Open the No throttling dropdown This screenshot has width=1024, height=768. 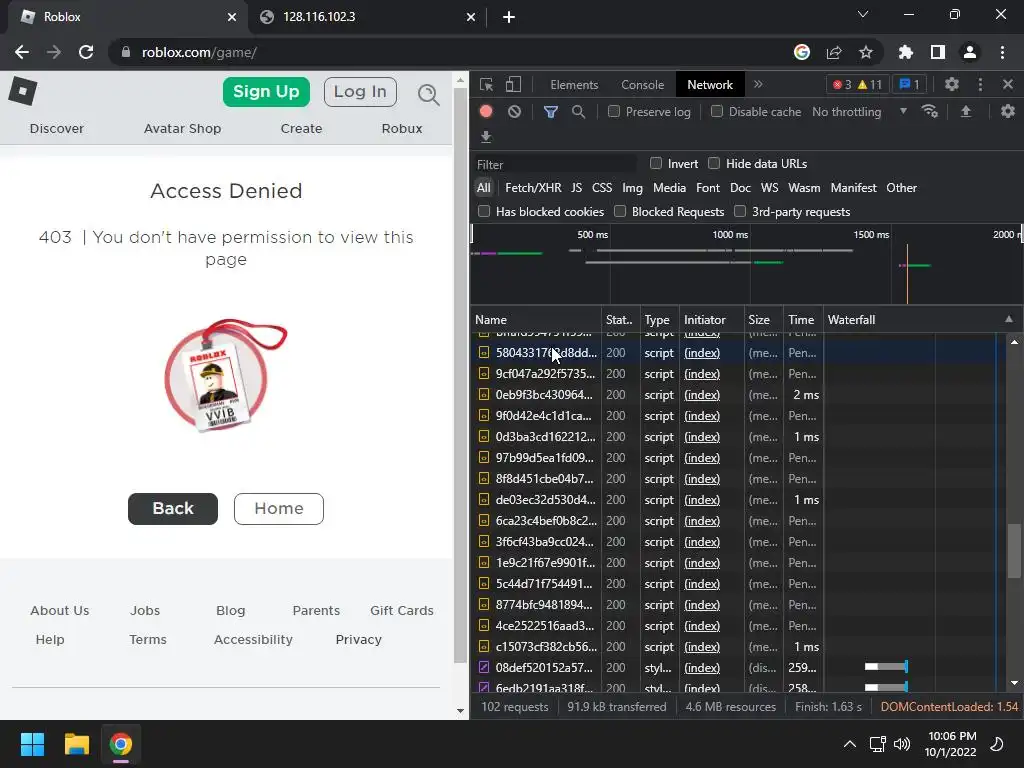tap(859, 112)
